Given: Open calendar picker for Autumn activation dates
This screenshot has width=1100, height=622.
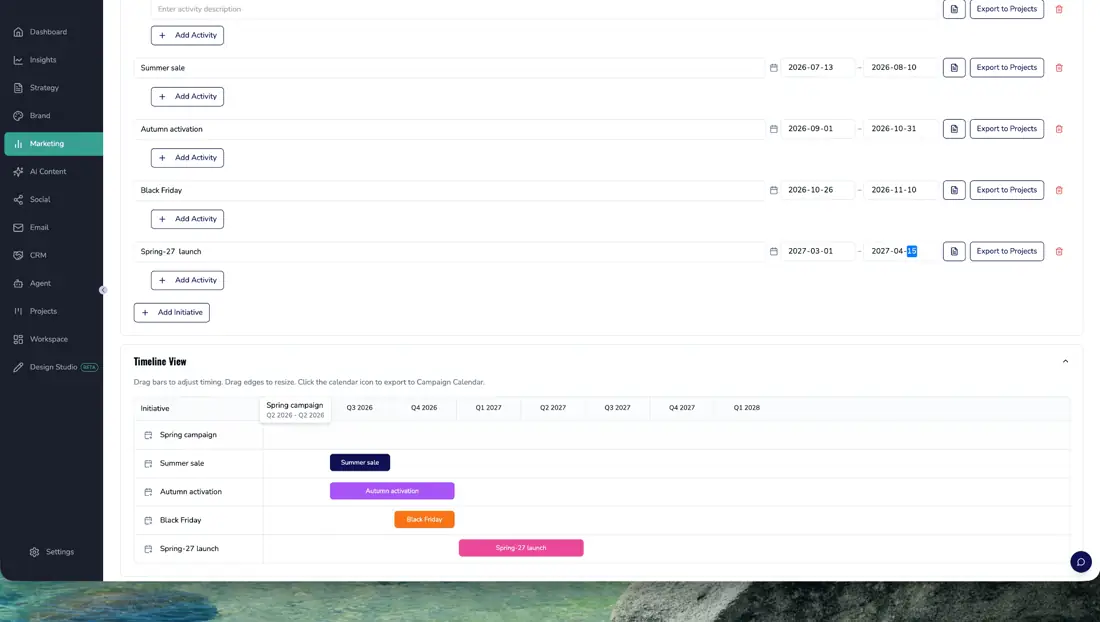Looking at the screenshot, I should click(x=774, y=129).
